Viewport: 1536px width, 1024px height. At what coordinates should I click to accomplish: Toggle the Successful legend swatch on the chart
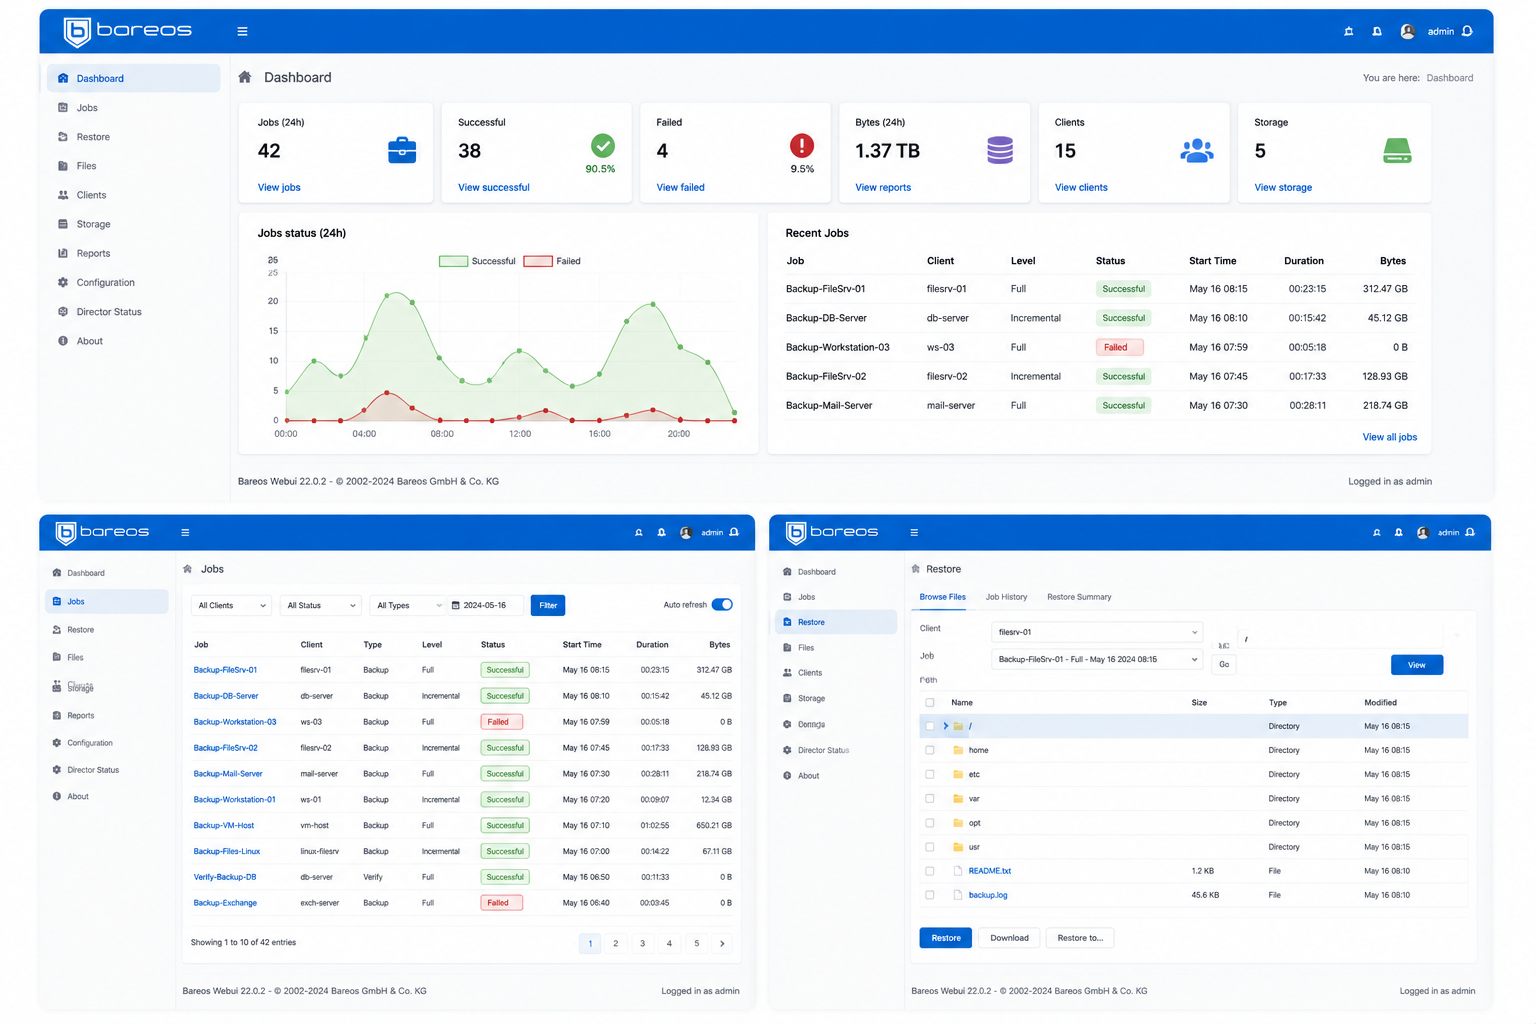453,261
